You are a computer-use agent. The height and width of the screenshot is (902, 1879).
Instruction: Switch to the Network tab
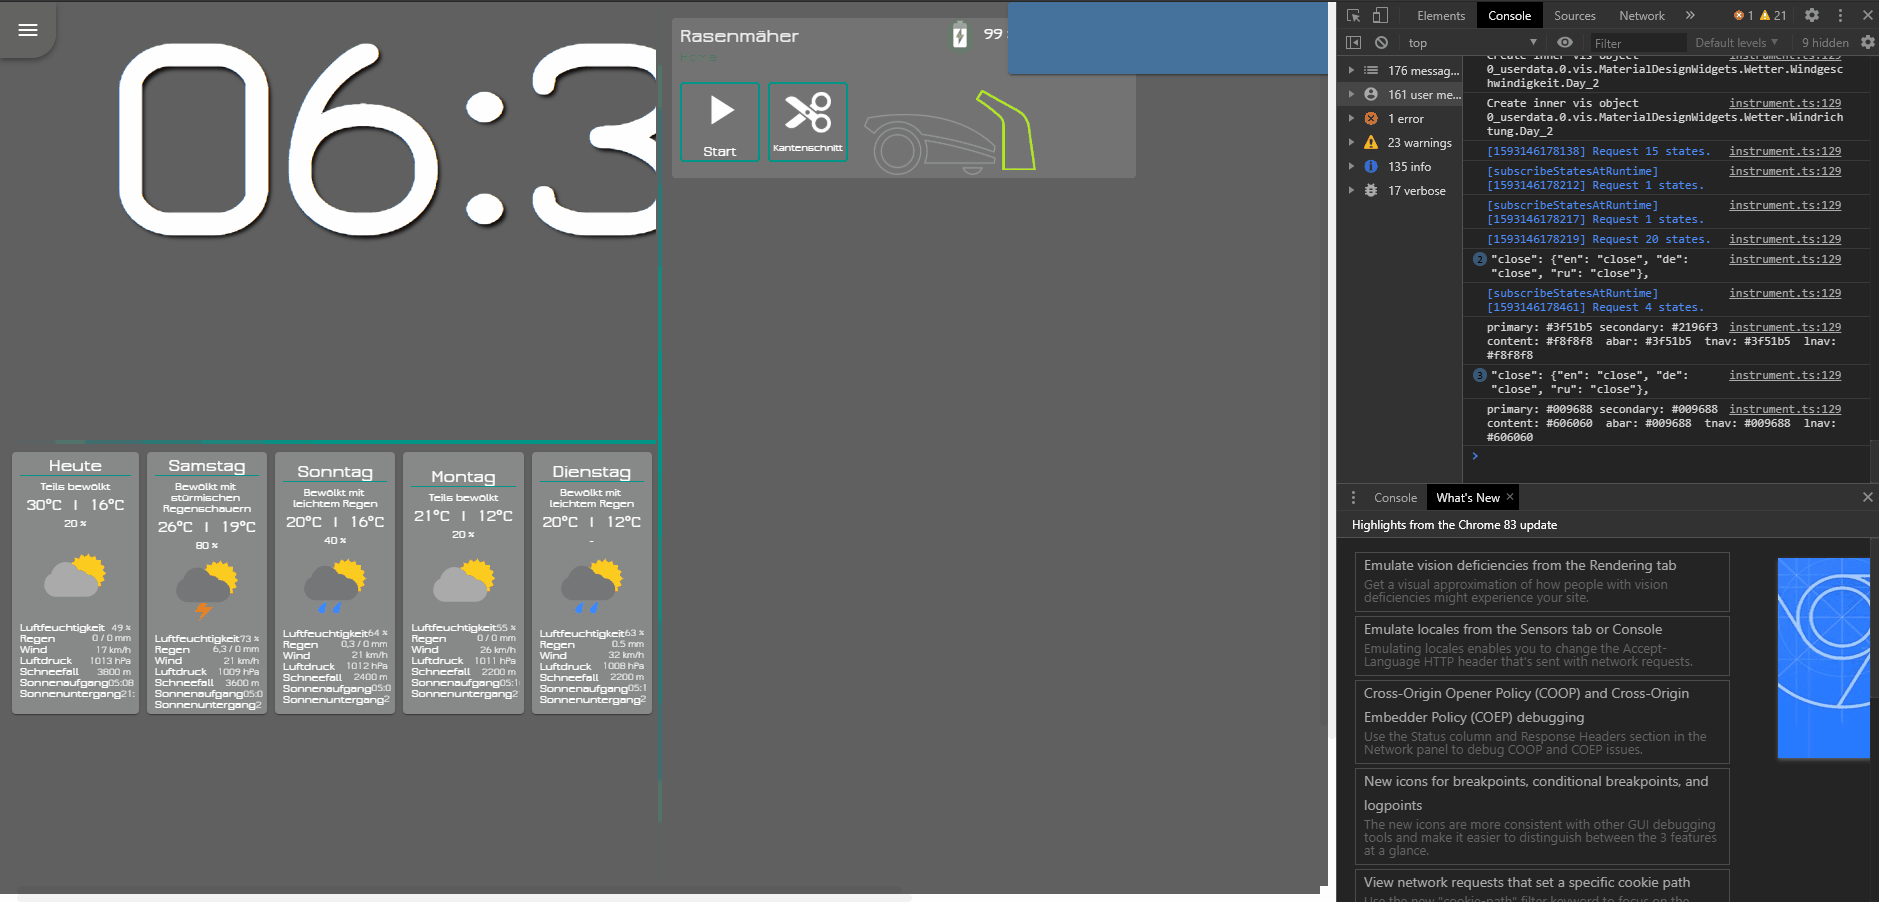(1641, 16)
